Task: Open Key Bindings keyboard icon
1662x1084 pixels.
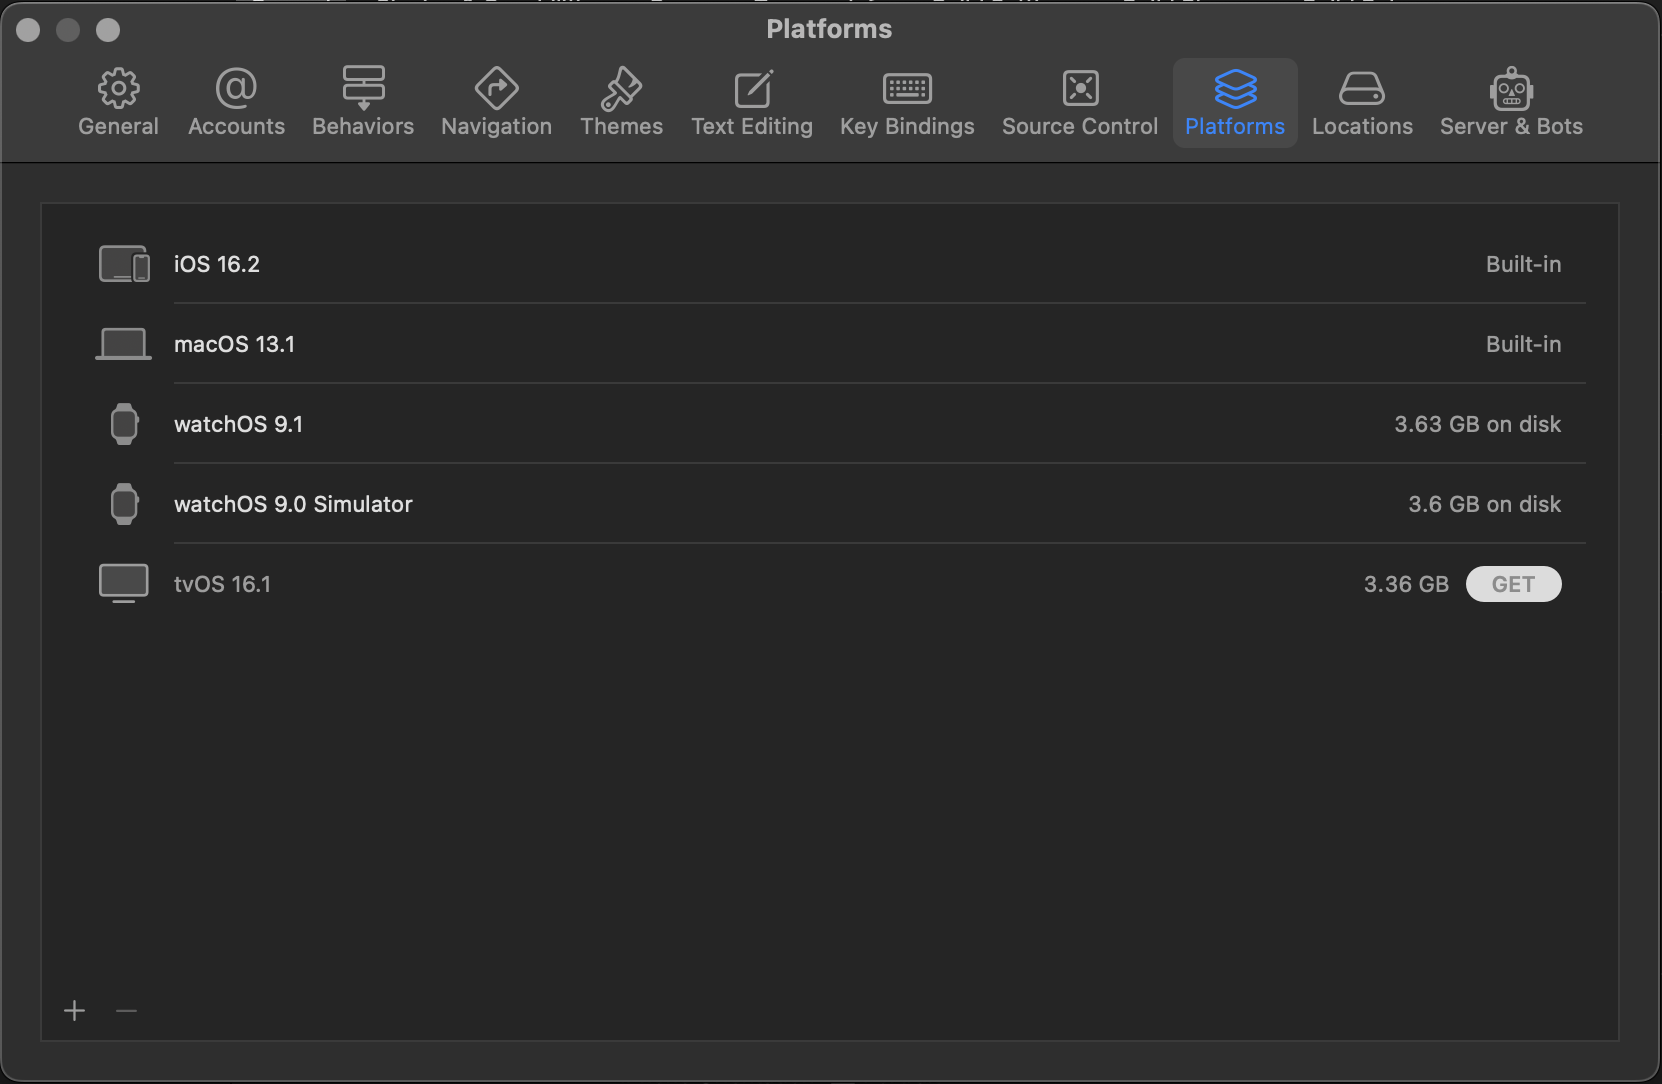Action: point(907,89)
